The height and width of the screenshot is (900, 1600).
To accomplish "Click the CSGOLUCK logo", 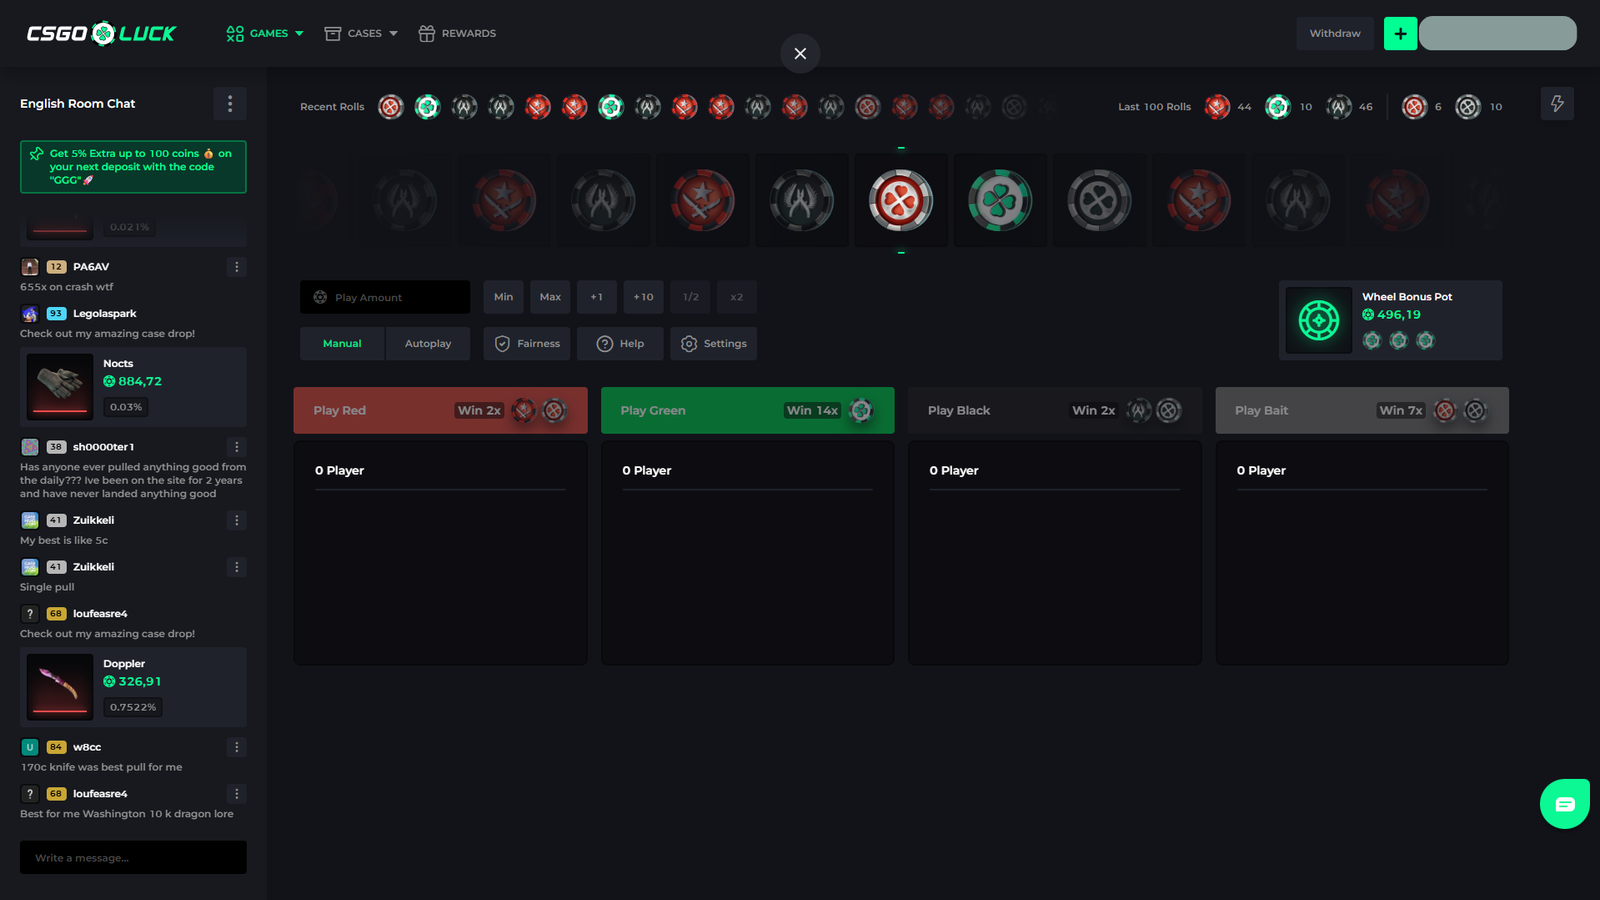I will (100, 31).
